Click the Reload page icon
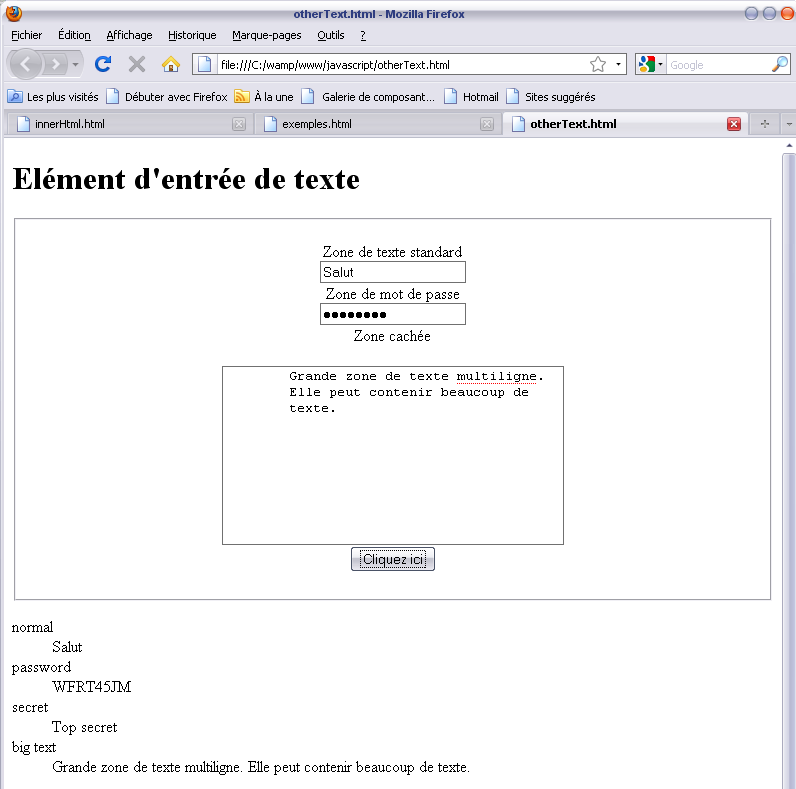 click(x=102, y=65)
